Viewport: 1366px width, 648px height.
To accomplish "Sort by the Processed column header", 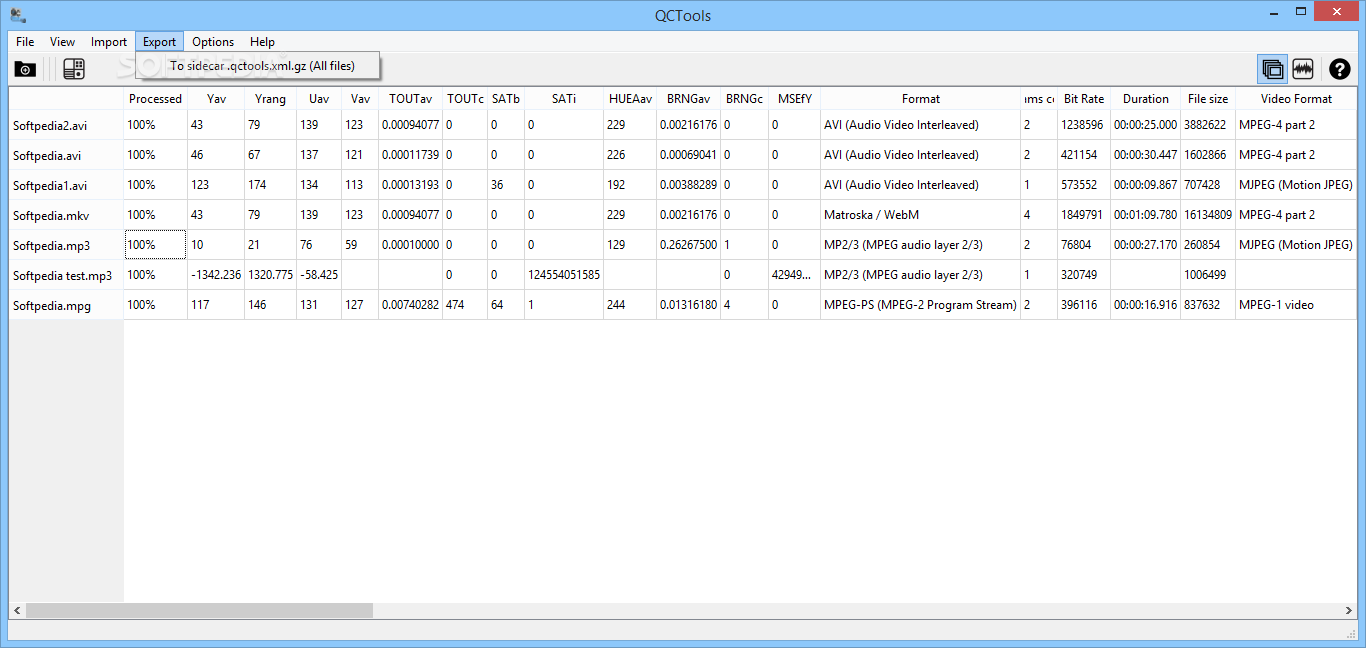I will click(x=155, y=99).
